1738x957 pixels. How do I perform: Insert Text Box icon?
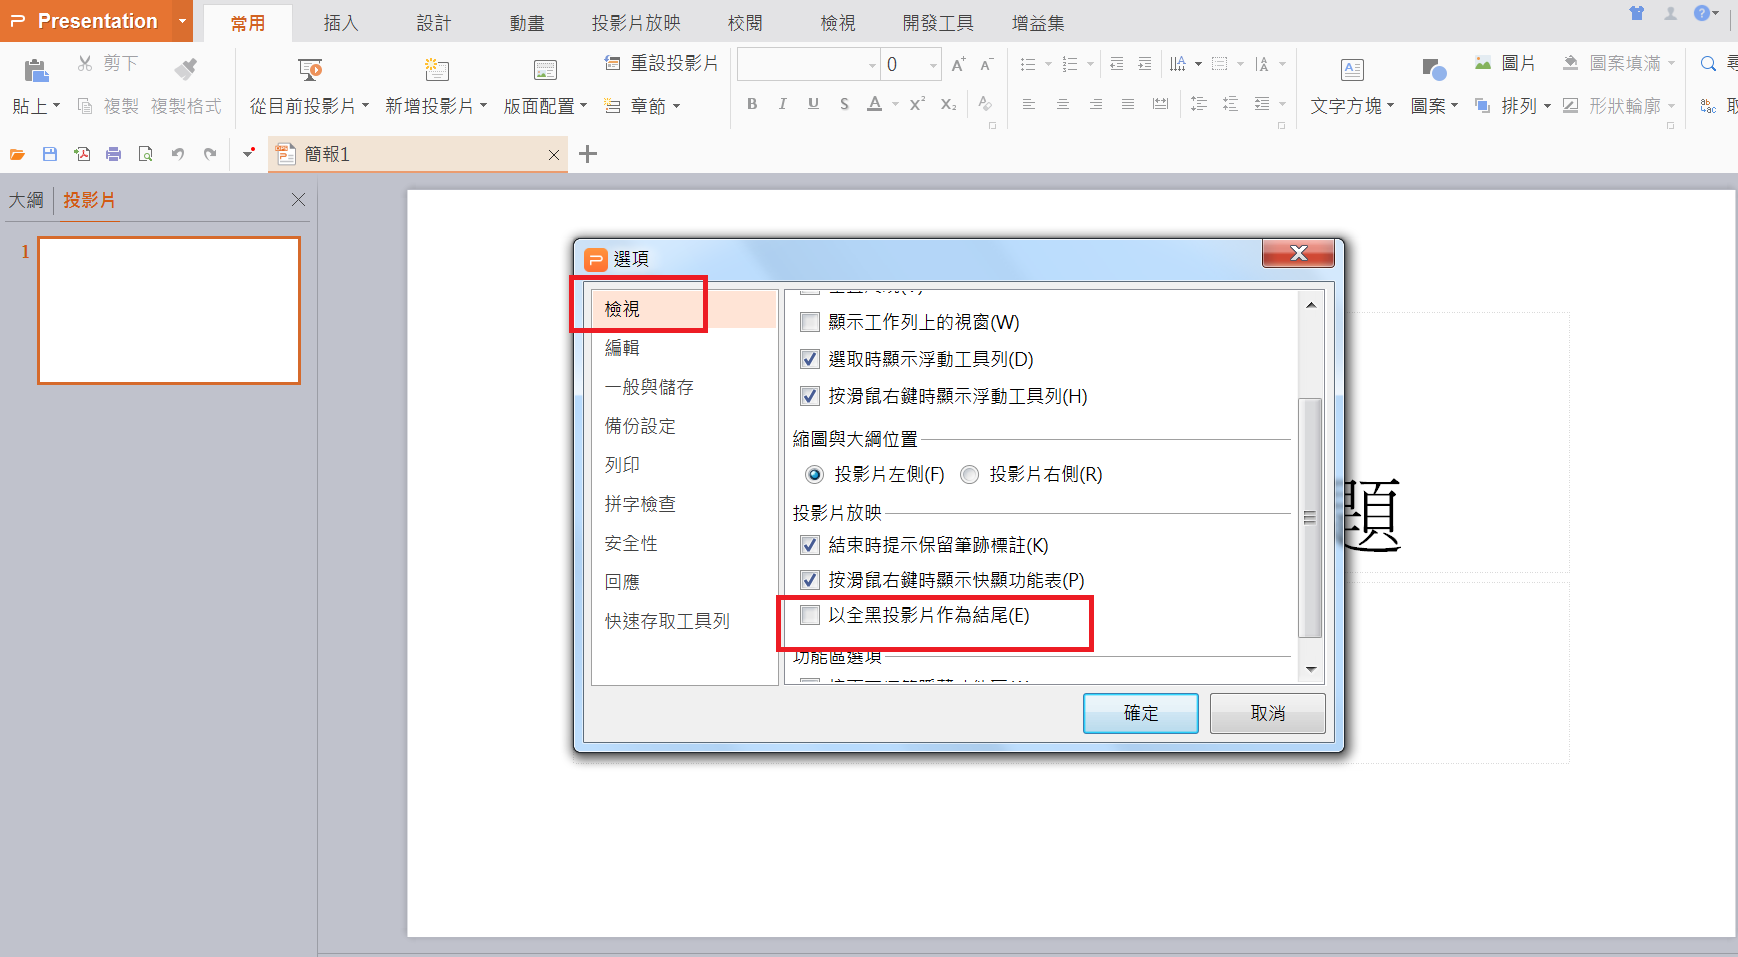tap(1352, 69)
